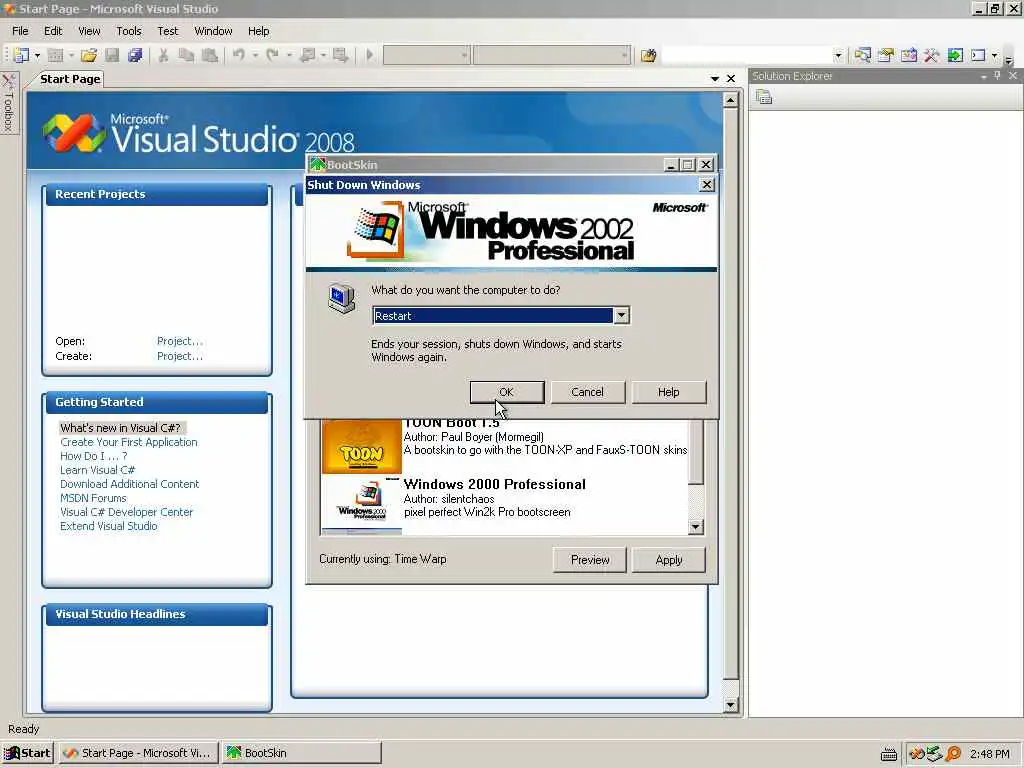This screenshot has width=1024, height=768.
Task: Open 'How Do I ... ?' link
Action: tap(93, 456)
